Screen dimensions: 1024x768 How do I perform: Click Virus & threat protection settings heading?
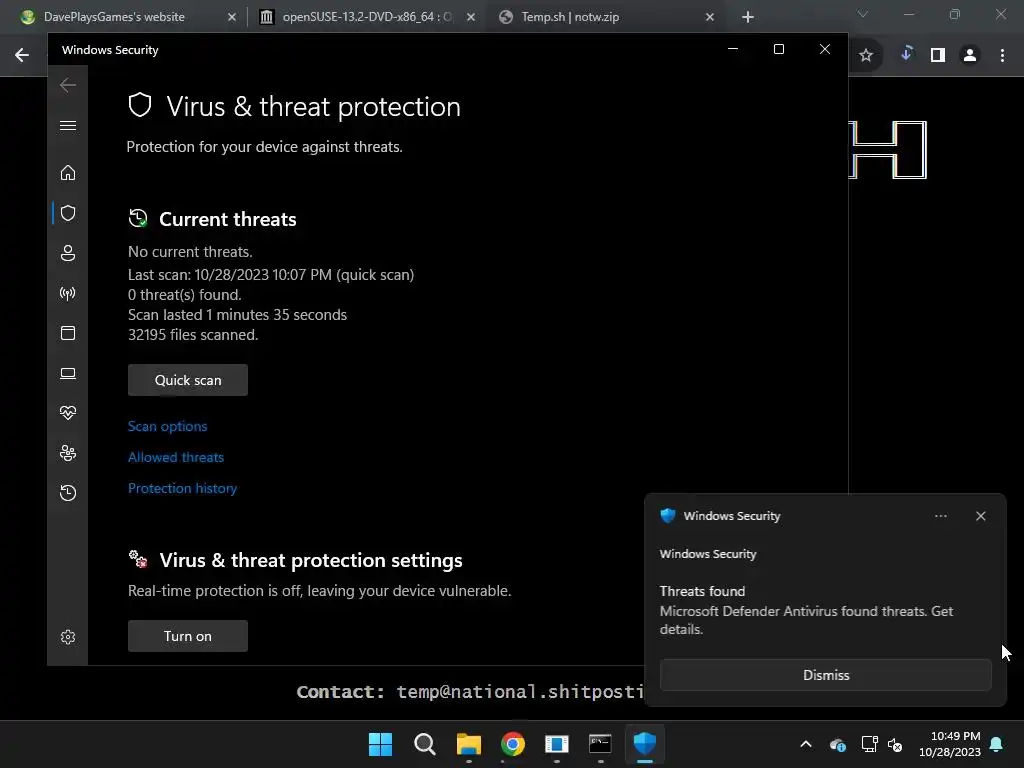(311, 560)
